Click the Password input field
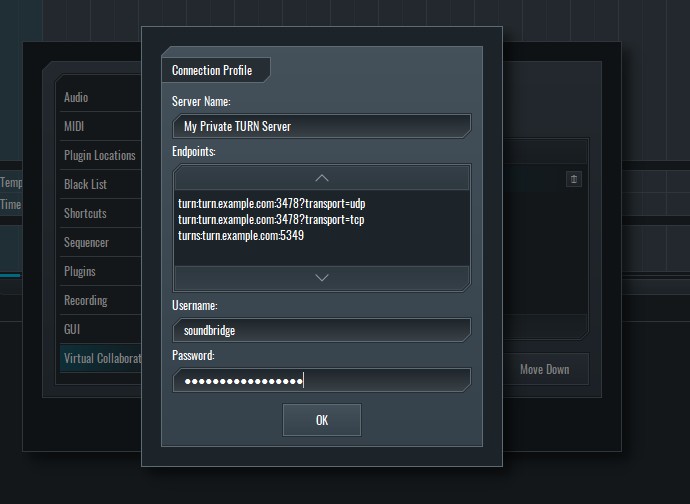Viewport: 690px width, 504px height. [322, 380]
